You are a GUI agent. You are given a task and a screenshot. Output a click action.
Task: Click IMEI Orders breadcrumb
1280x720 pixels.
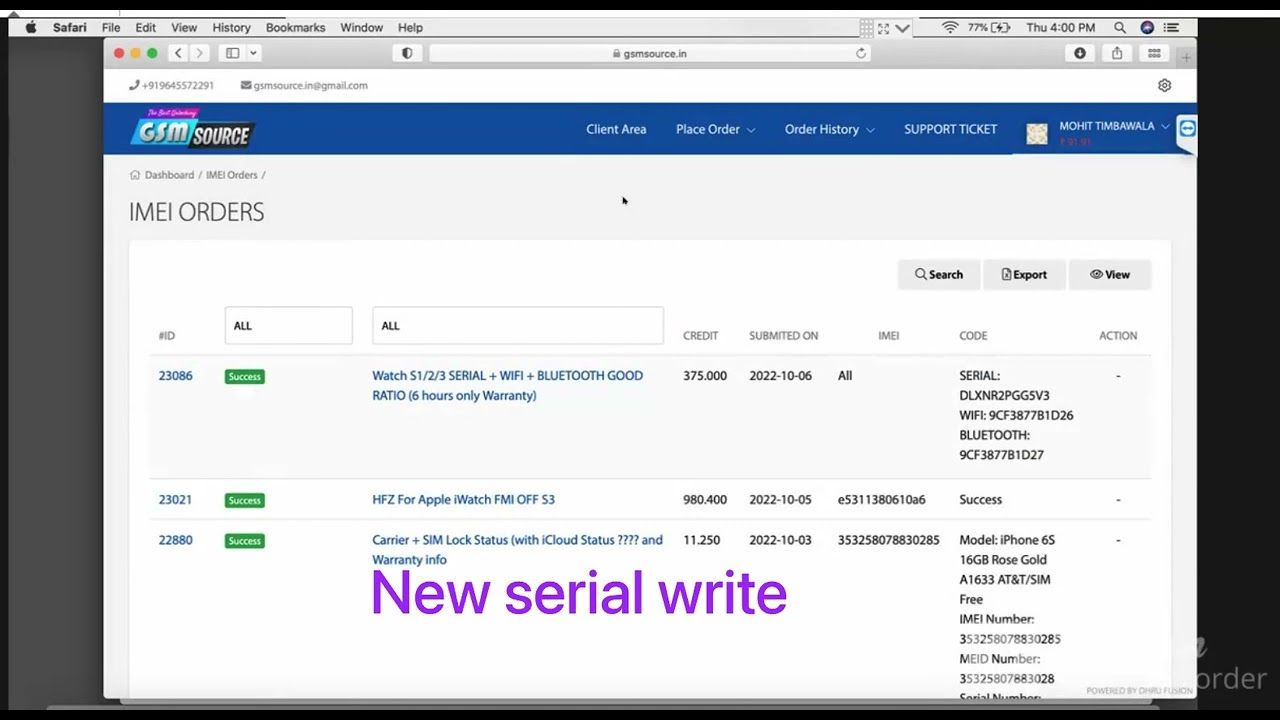click(232, 175)
